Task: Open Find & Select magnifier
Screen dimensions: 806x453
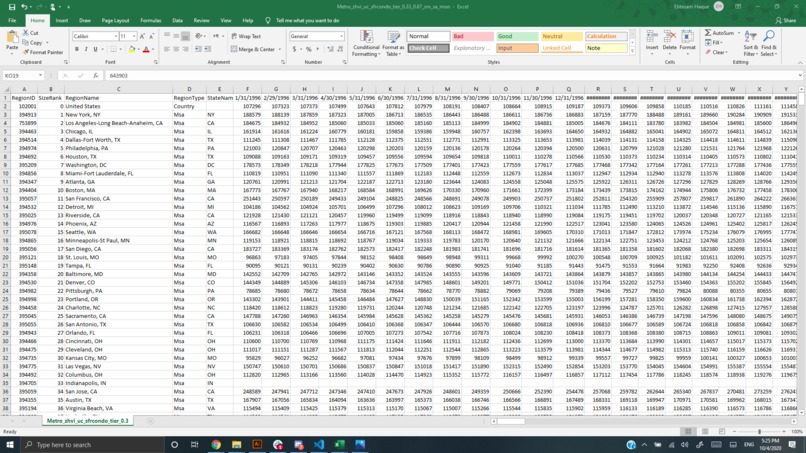Action: point(769,43)
